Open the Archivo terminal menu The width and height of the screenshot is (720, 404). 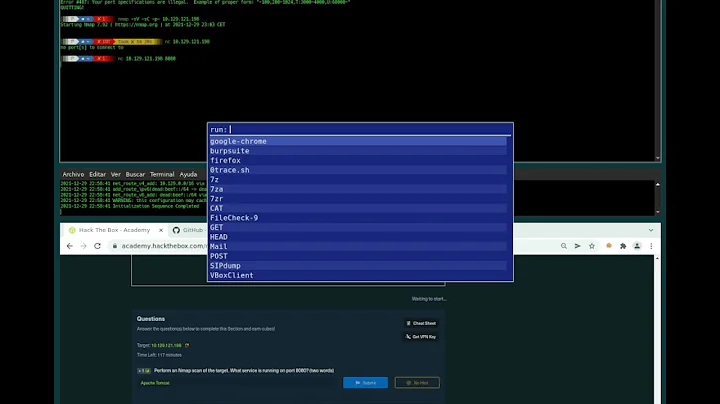coord(73,174)
